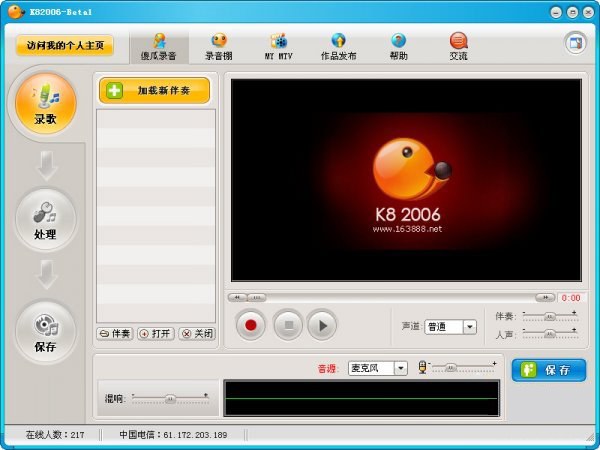Click the empty accompaniment list area
This screenshot has width=600, height=450.
[x=156, y=216]
